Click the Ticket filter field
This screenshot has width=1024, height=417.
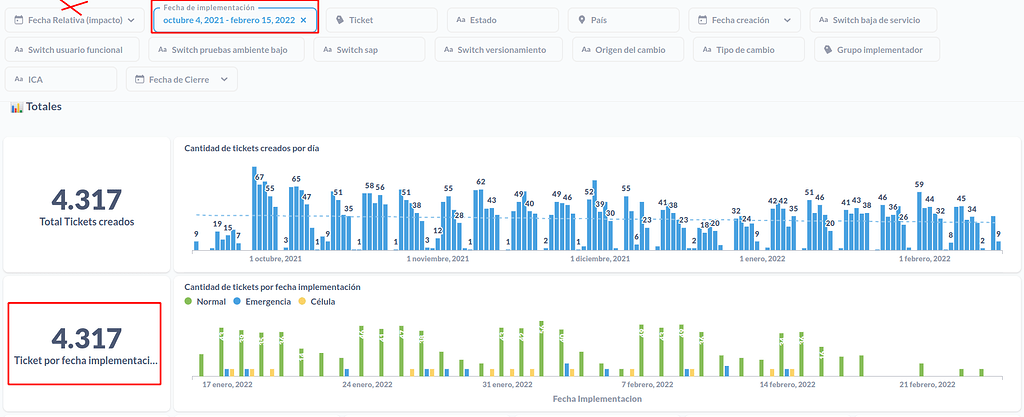click(x=381, y=20)
